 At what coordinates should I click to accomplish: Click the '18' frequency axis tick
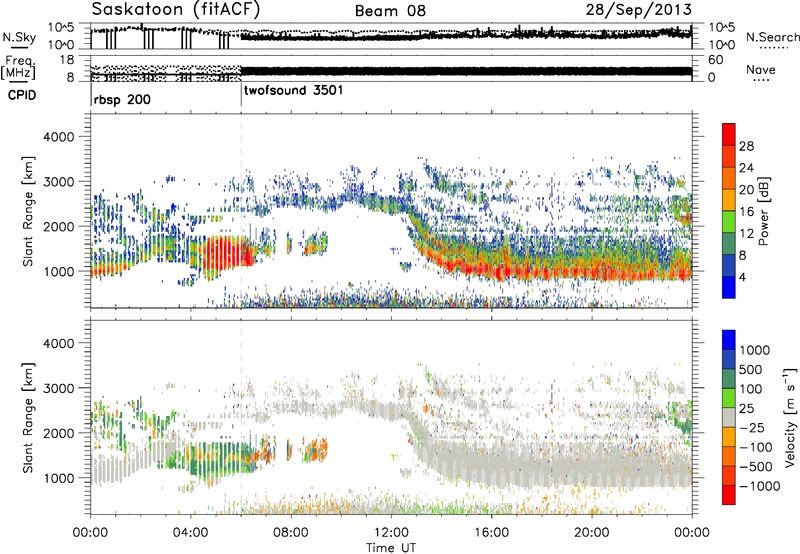click(66, 60)
